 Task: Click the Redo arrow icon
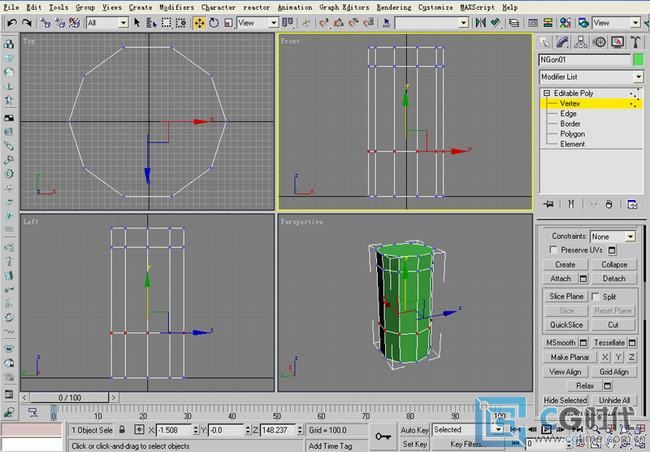point(27,23)
